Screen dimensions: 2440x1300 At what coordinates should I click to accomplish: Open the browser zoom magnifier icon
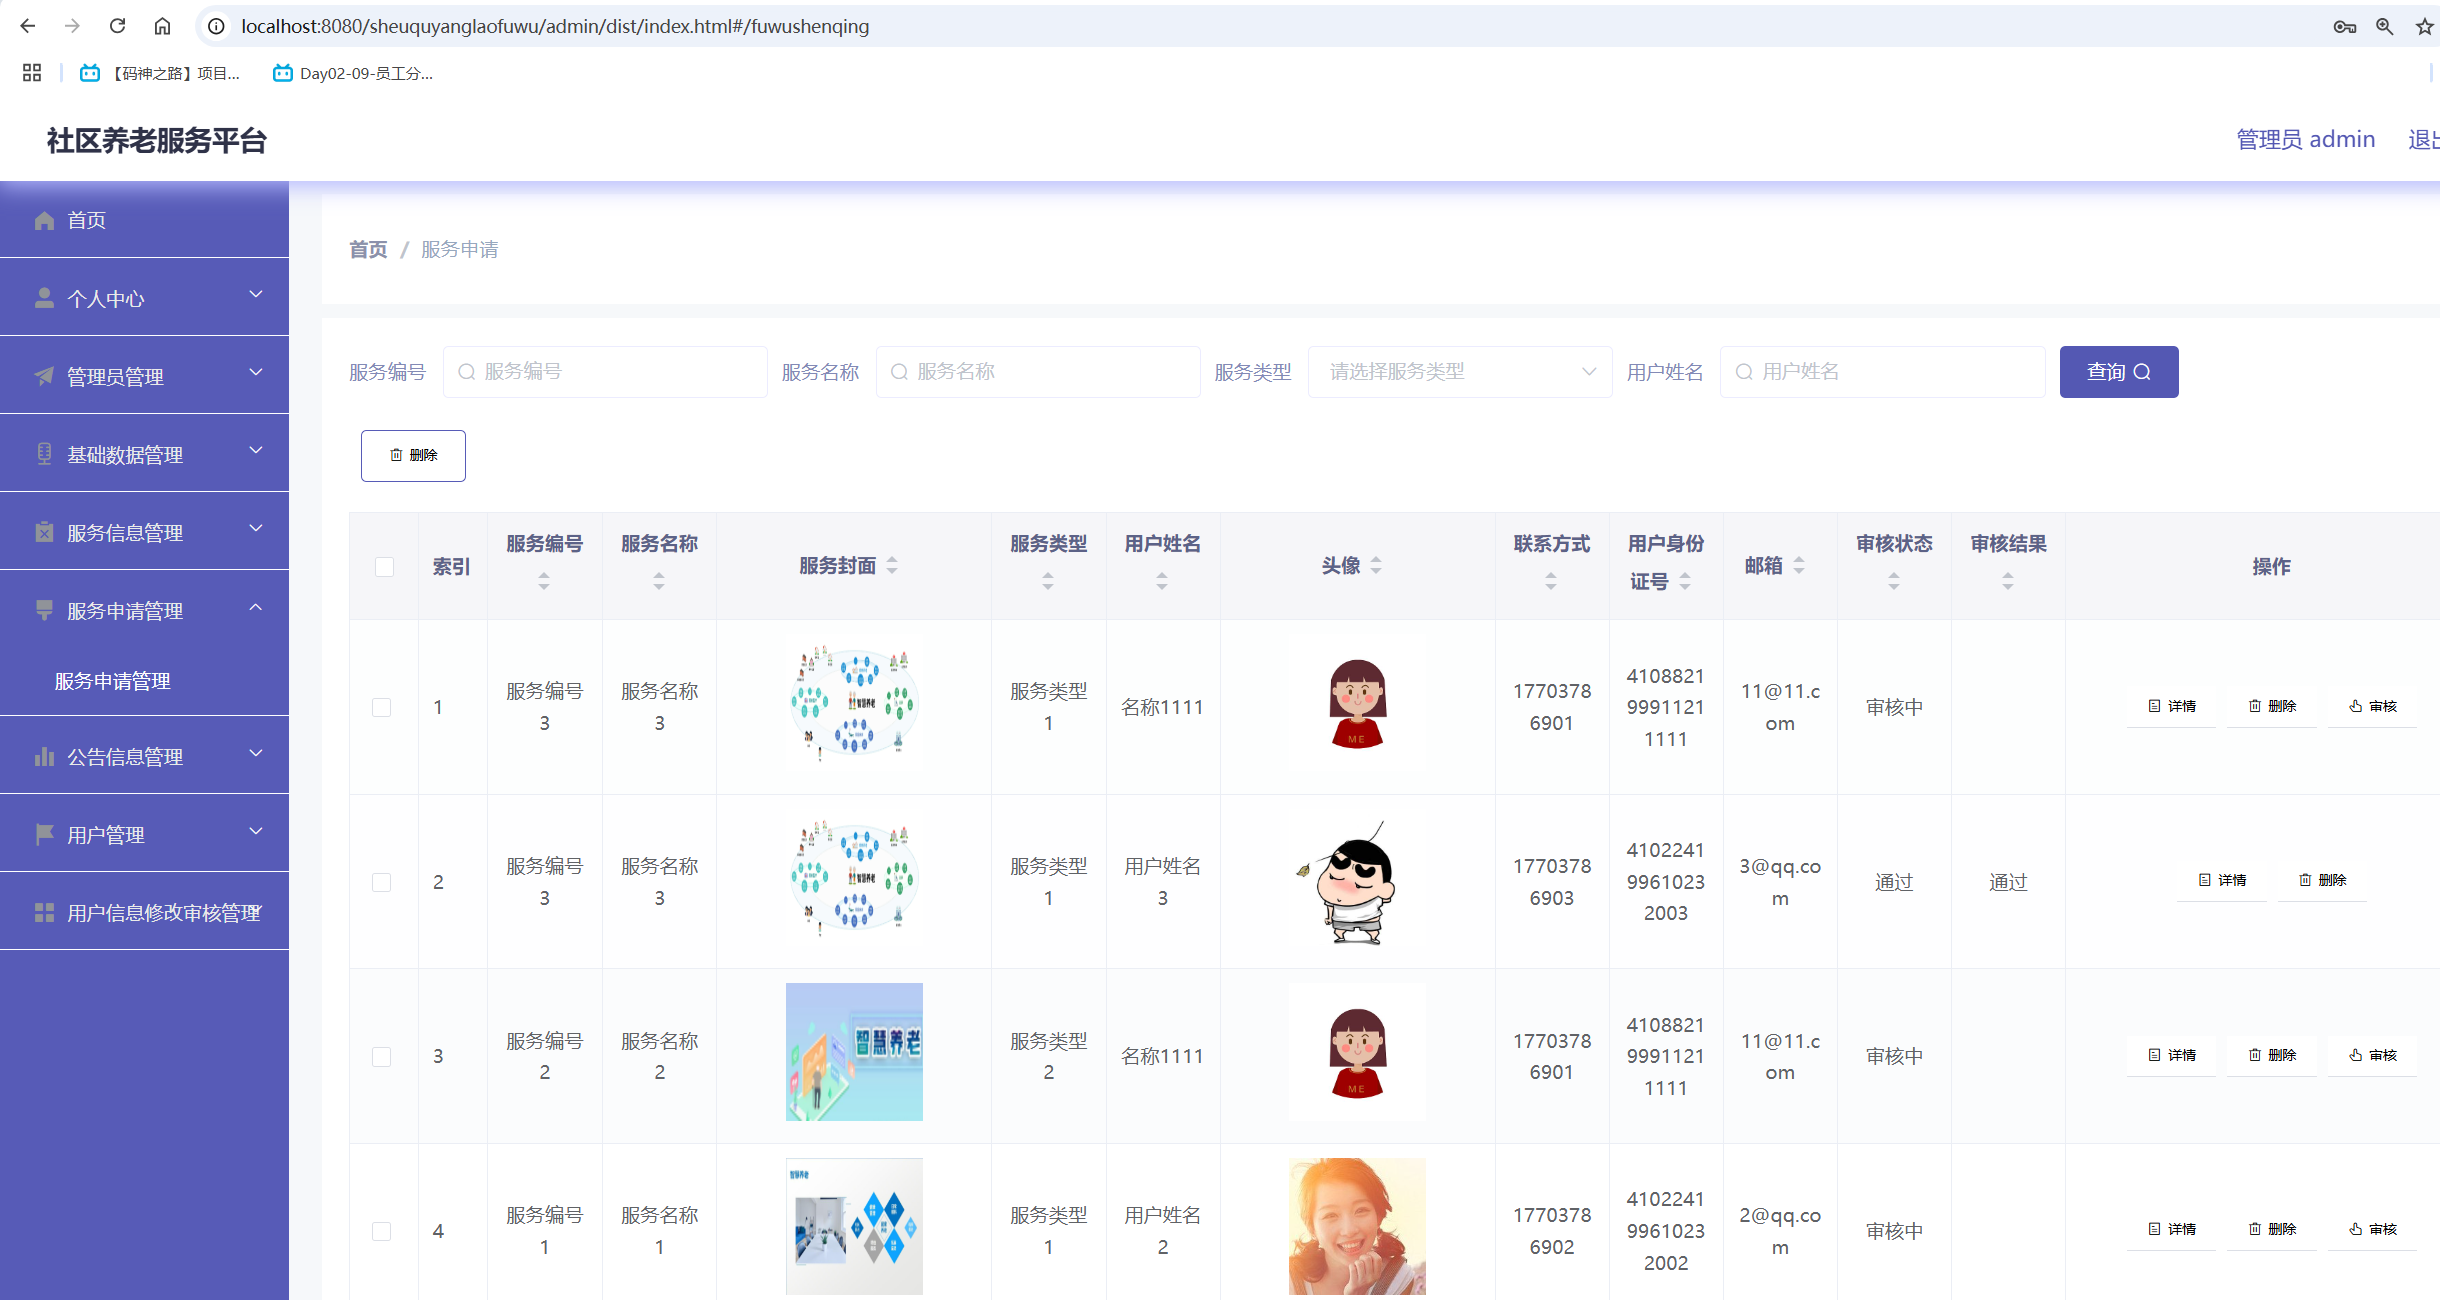2384,27
